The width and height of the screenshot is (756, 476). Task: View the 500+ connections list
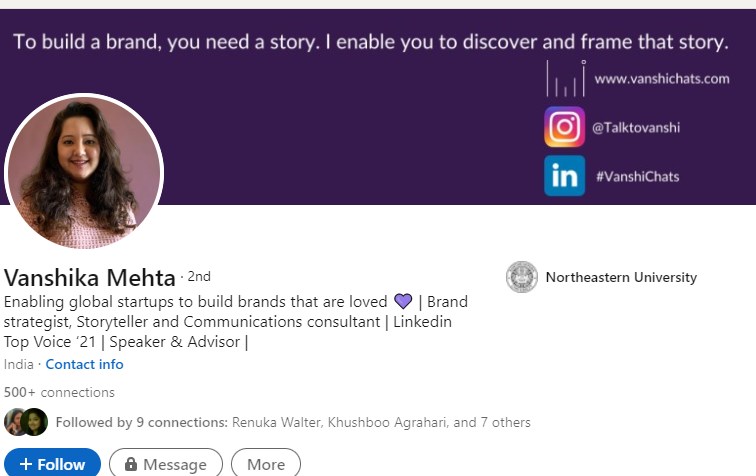click(x=59, y=392)
